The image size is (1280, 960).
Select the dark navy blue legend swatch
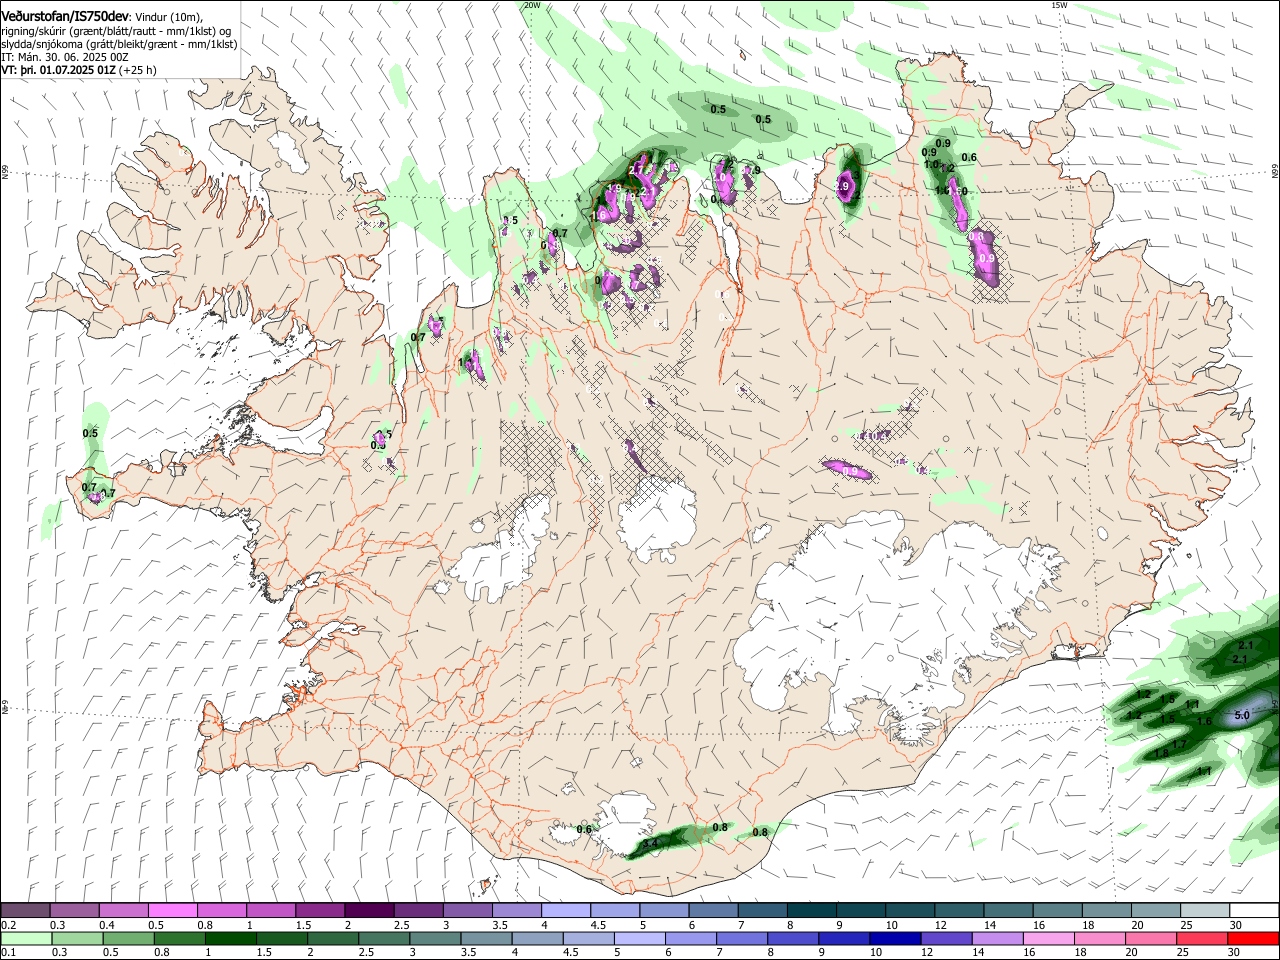click(x=894, y=938)
